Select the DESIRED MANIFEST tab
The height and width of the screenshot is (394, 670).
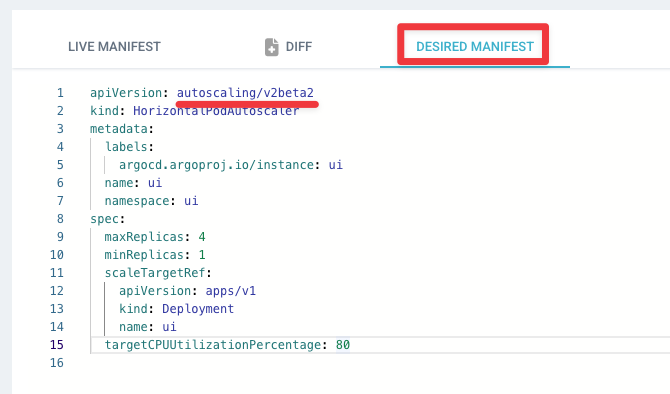pos(475,47)
